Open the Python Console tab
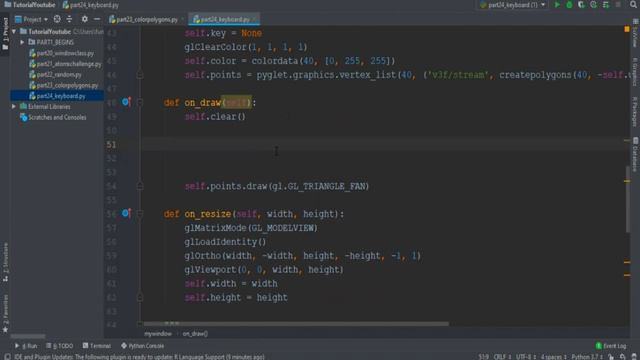This screenshot has height=360, width=640. (x=142, y=346)
